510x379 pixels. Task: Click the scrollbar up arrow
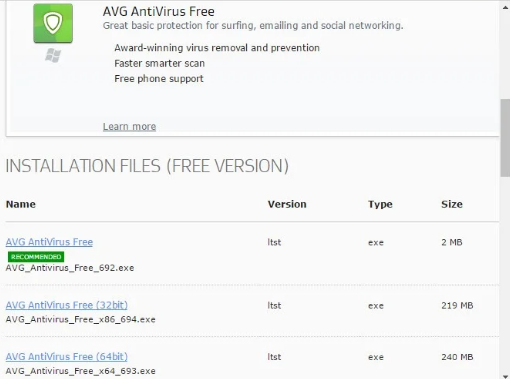coord(505,7)
